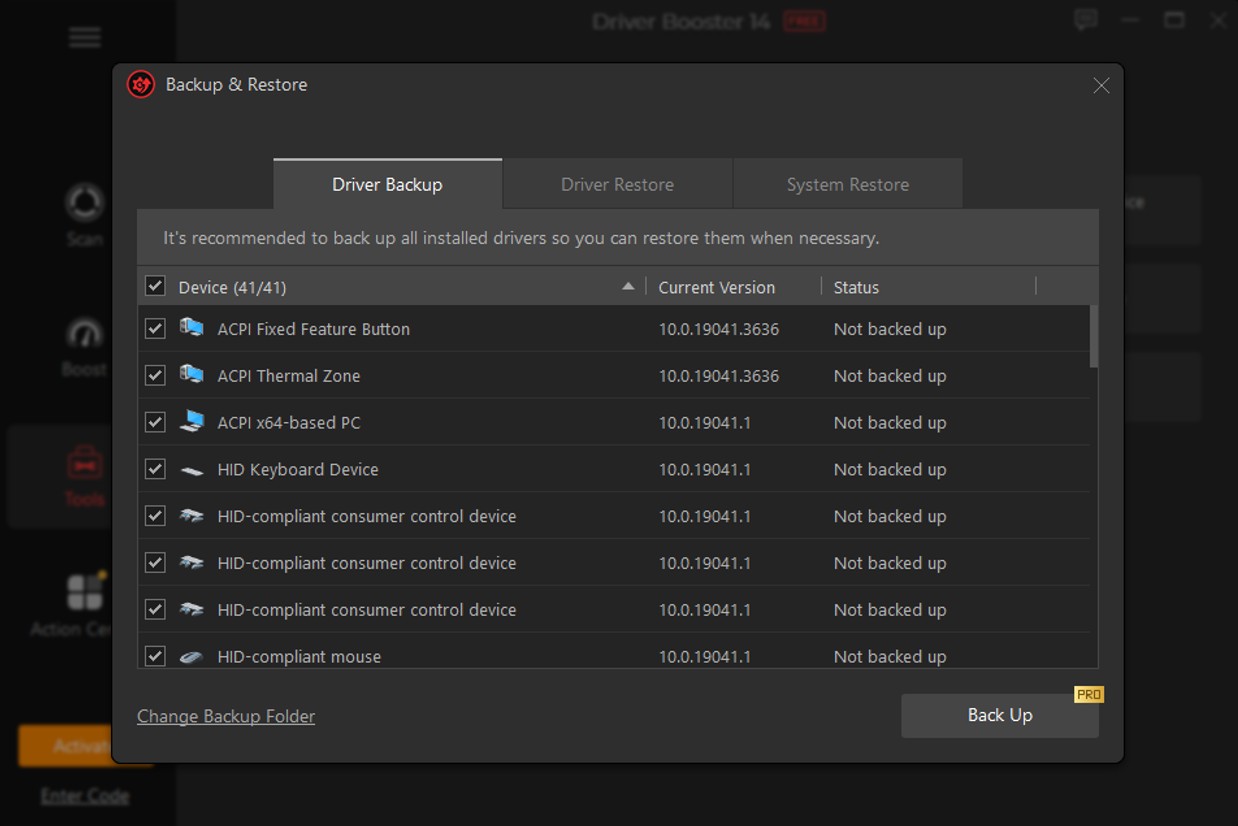
Task: Click the ACPI Fixed Feature Button device icon
Action: [191, 328]
